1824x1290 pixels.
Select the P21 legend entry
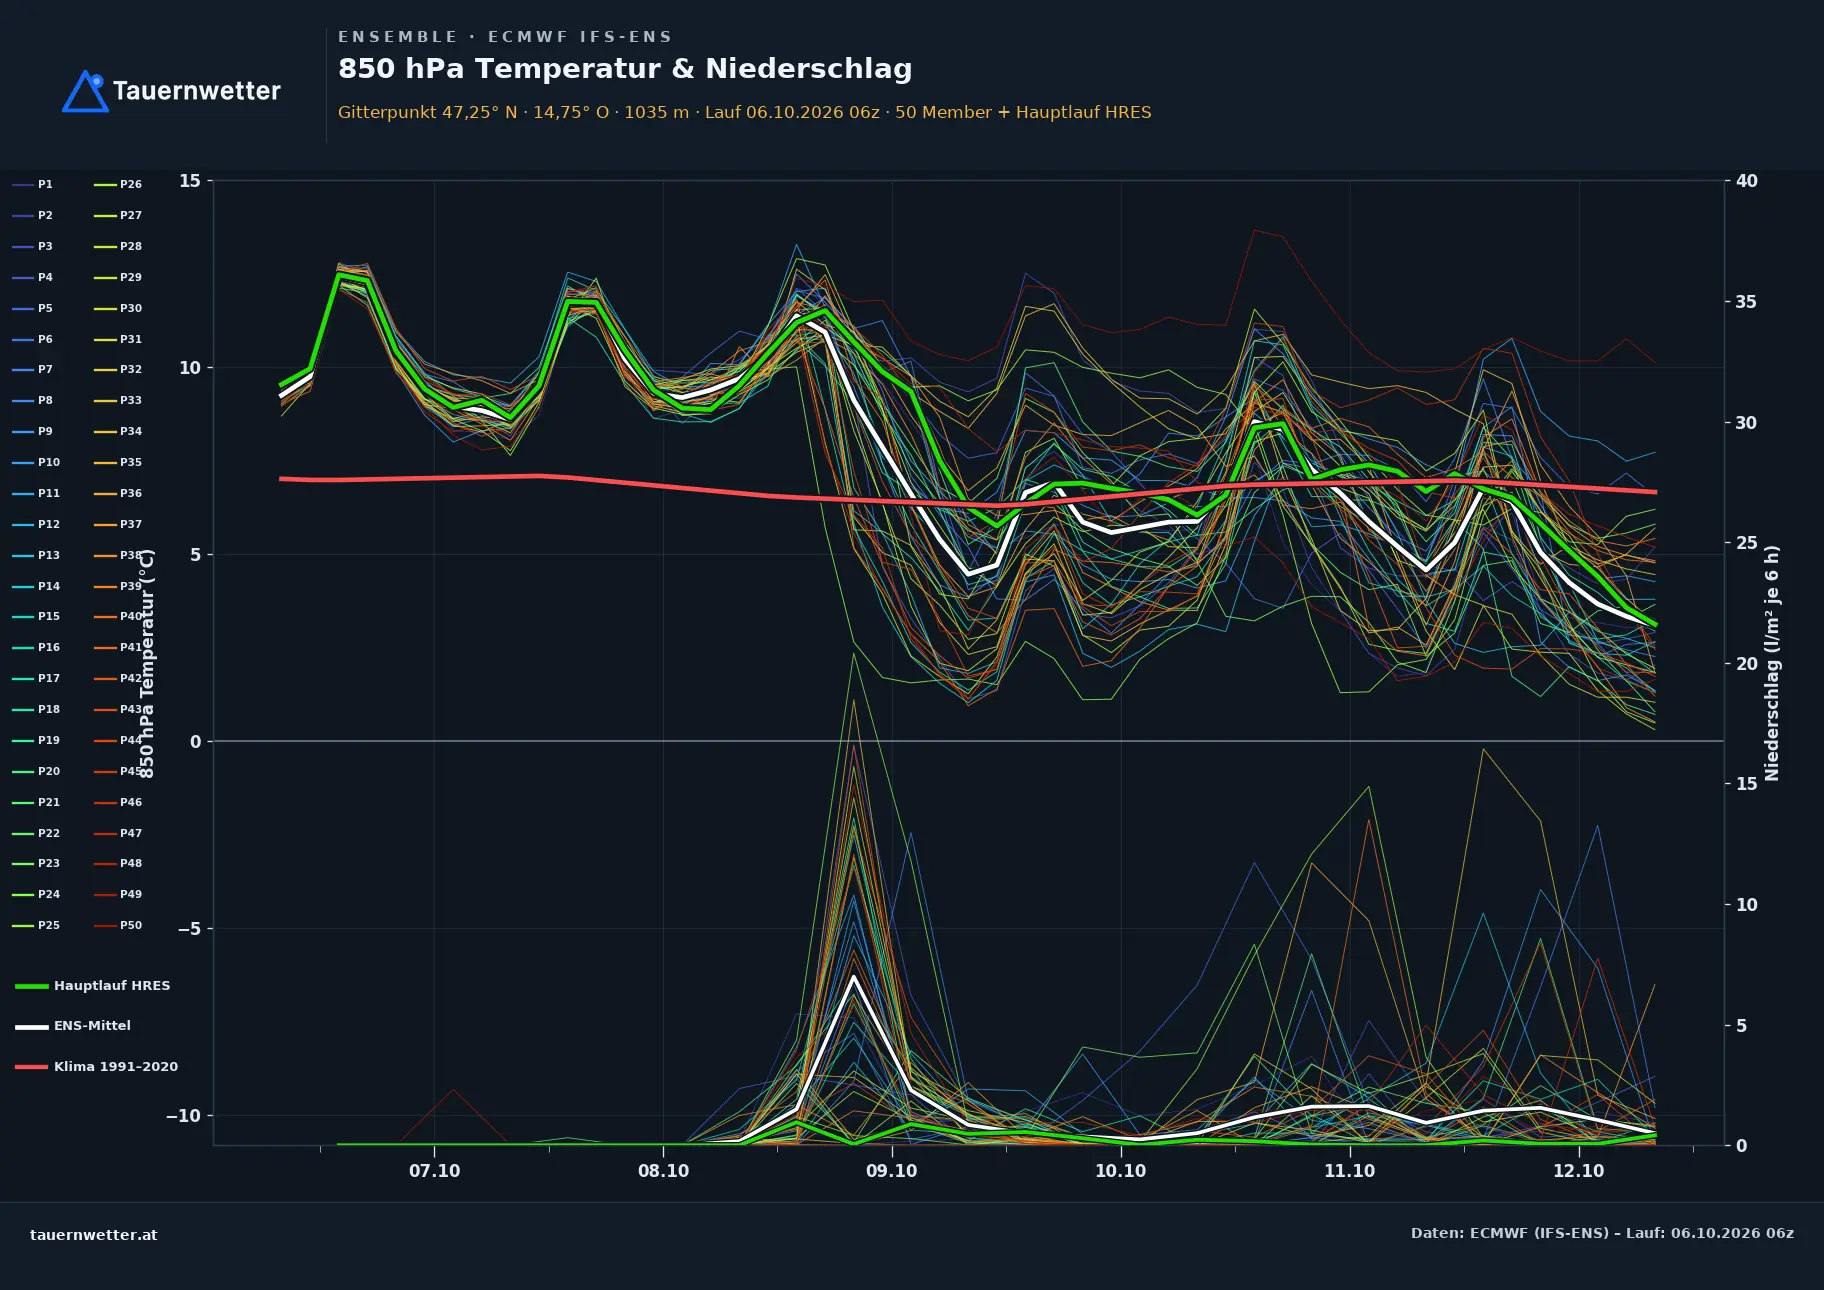coord(36,802)
